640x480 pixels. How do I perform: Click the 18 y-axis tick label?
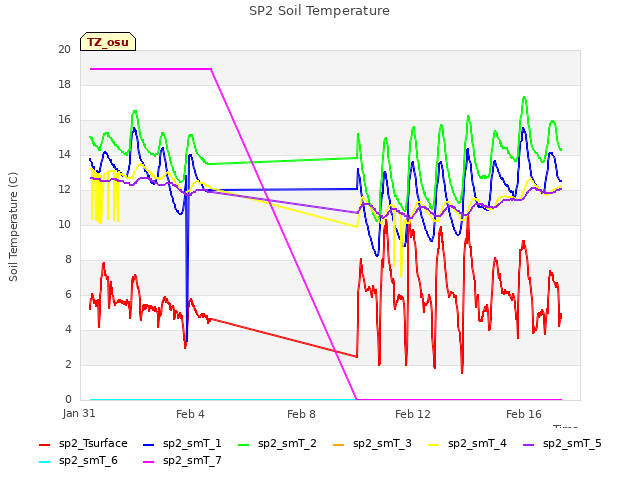click(64, 84)
